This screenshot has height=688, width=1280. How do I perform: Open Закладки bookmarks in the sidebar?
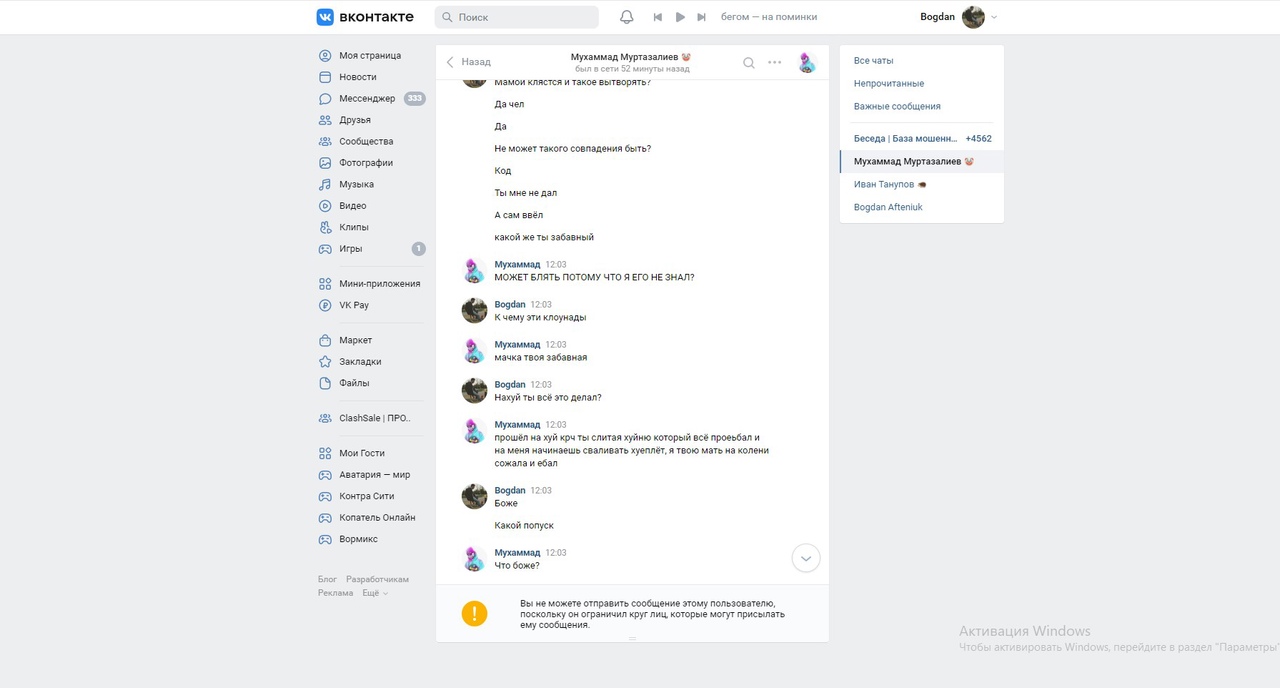tap(359, 362)
